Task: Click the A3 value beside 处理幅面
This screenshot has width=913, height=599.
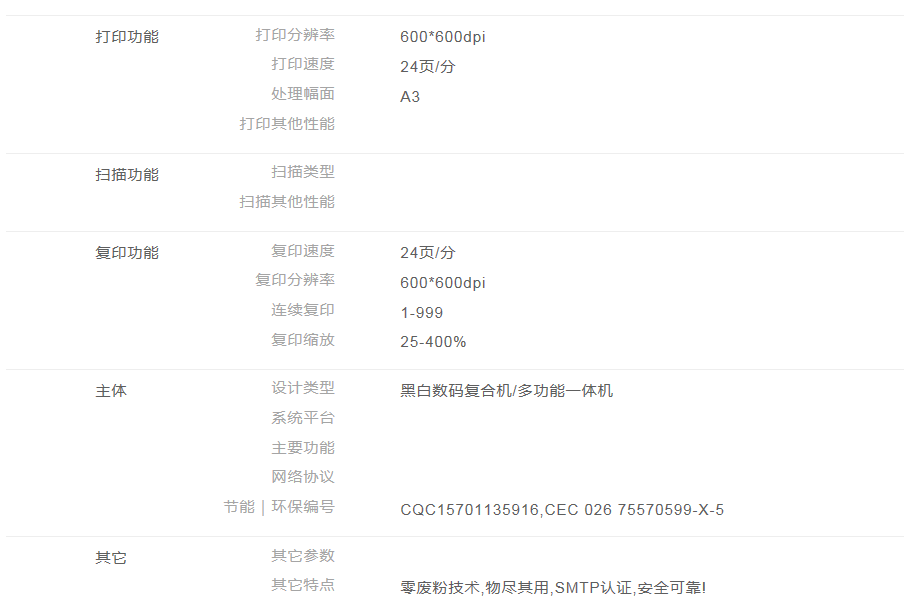Action: click(410, 97)
